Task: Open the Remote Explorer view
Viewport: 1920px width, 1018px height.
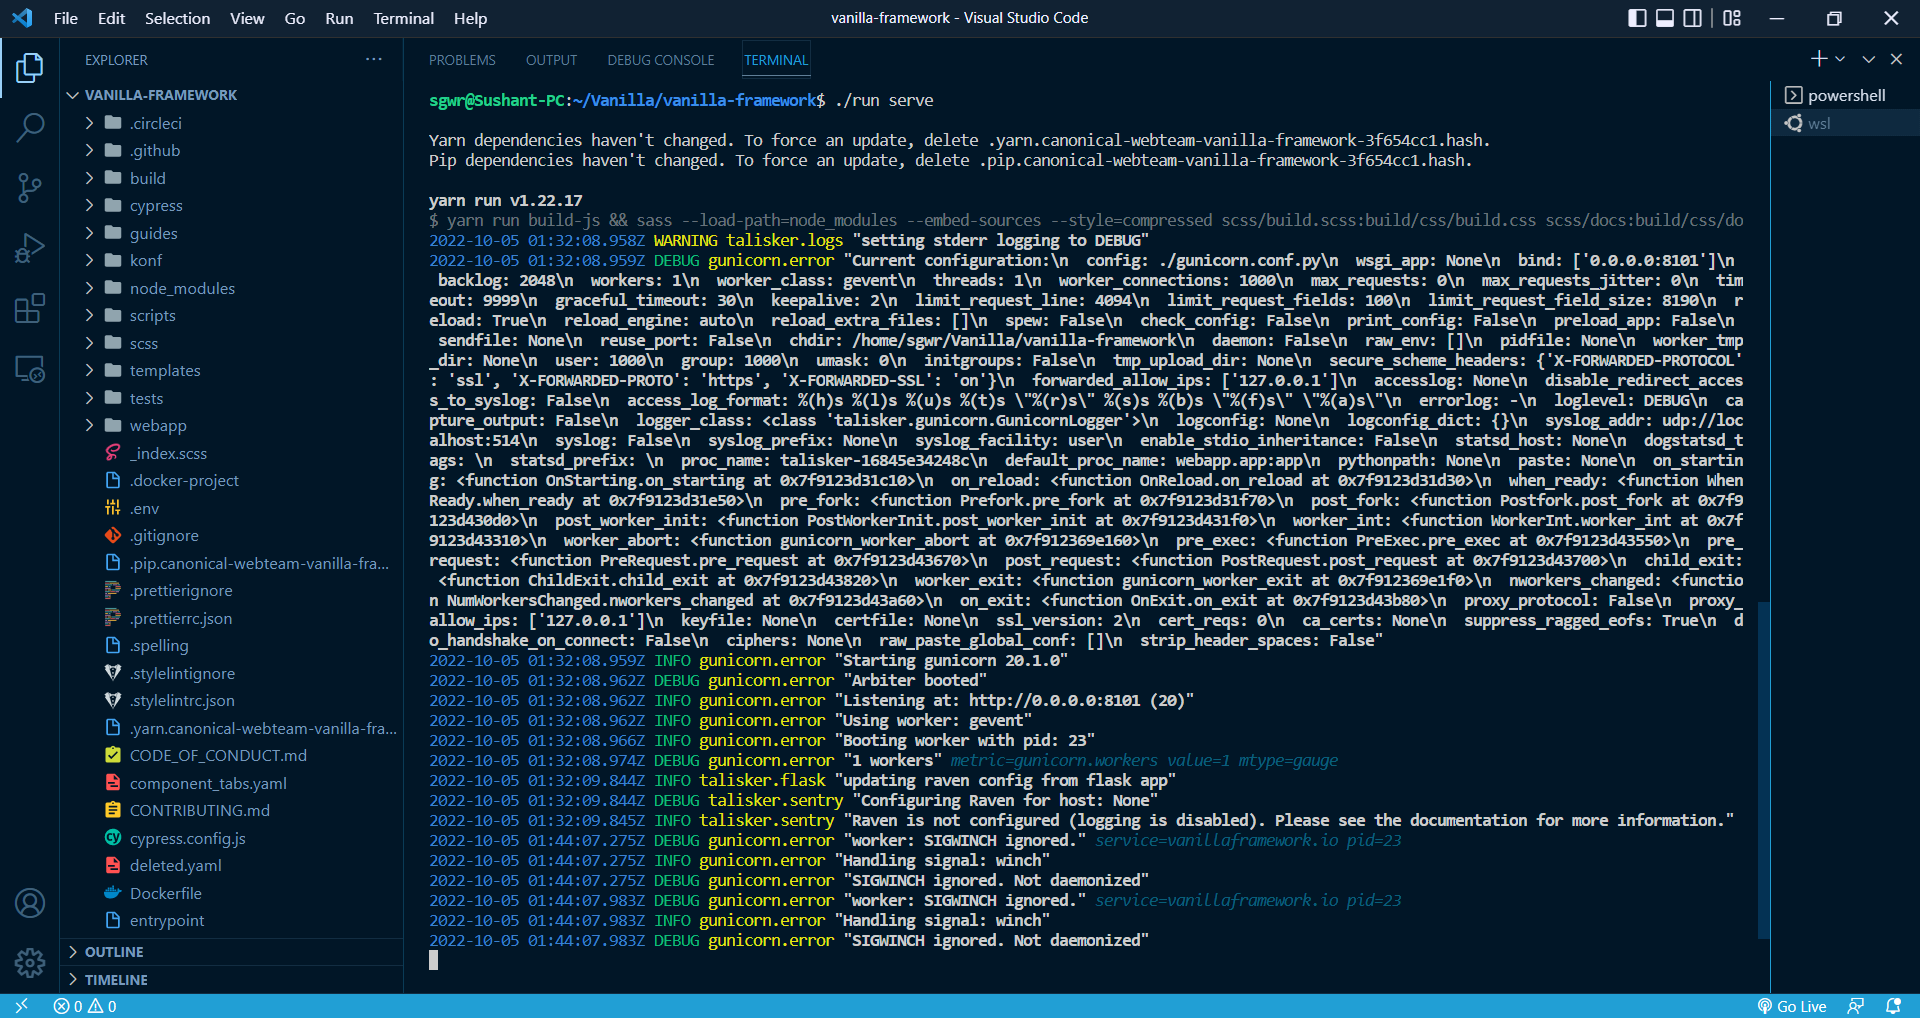Action: pyautogui.click(x=30, y=368)
